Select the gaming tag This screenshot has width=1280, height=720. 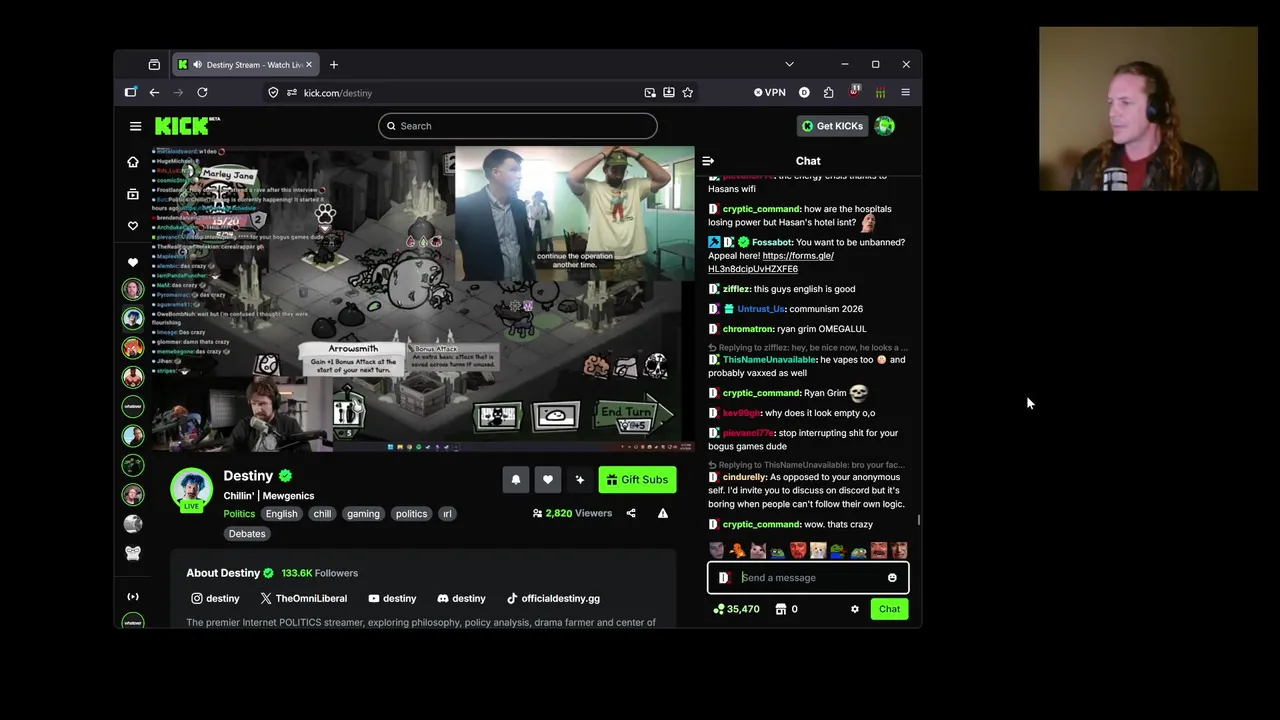[363, 514]
